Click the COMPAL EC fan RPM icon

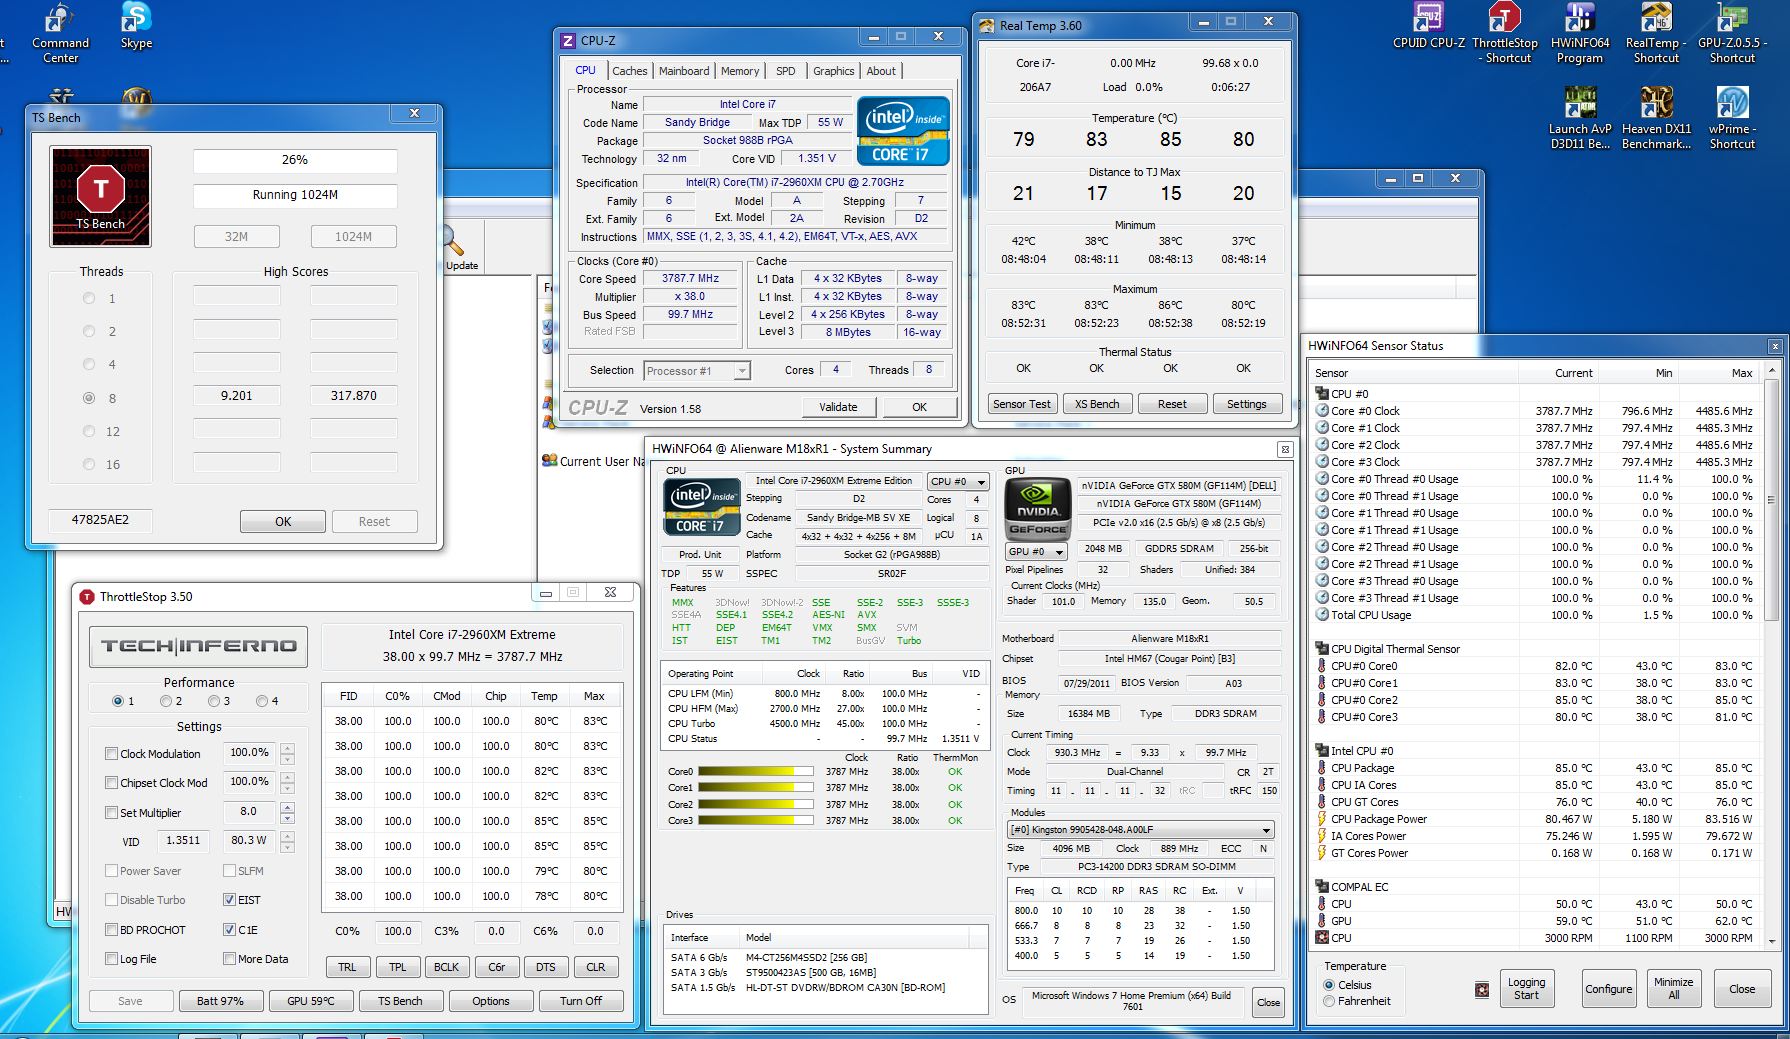[1322, 938]
